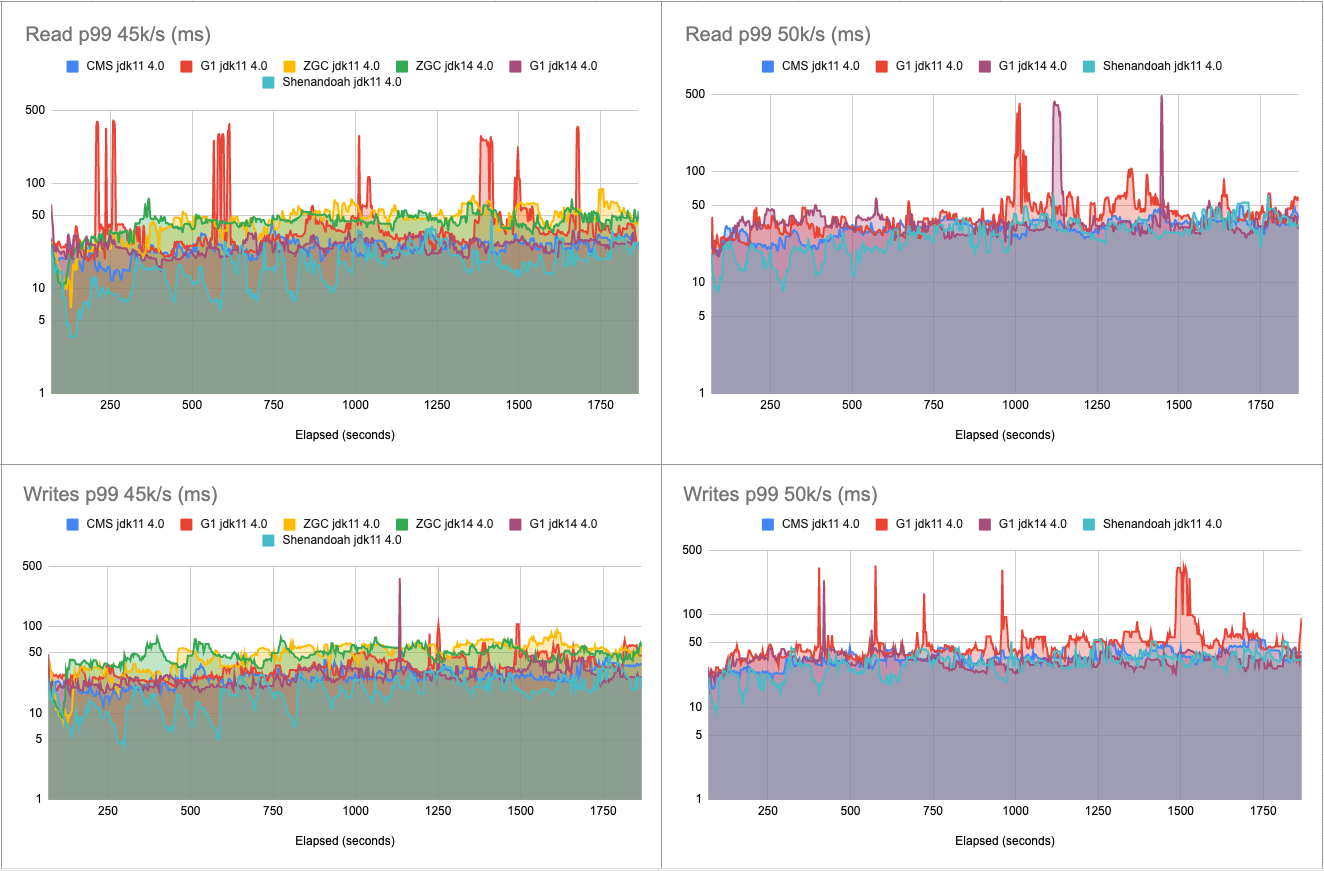This screenshot has width=1324, height=871.
Task: Click G1 jdk14 purple swatch in Writes 50k/s legend
Action: tap(987, 524)
